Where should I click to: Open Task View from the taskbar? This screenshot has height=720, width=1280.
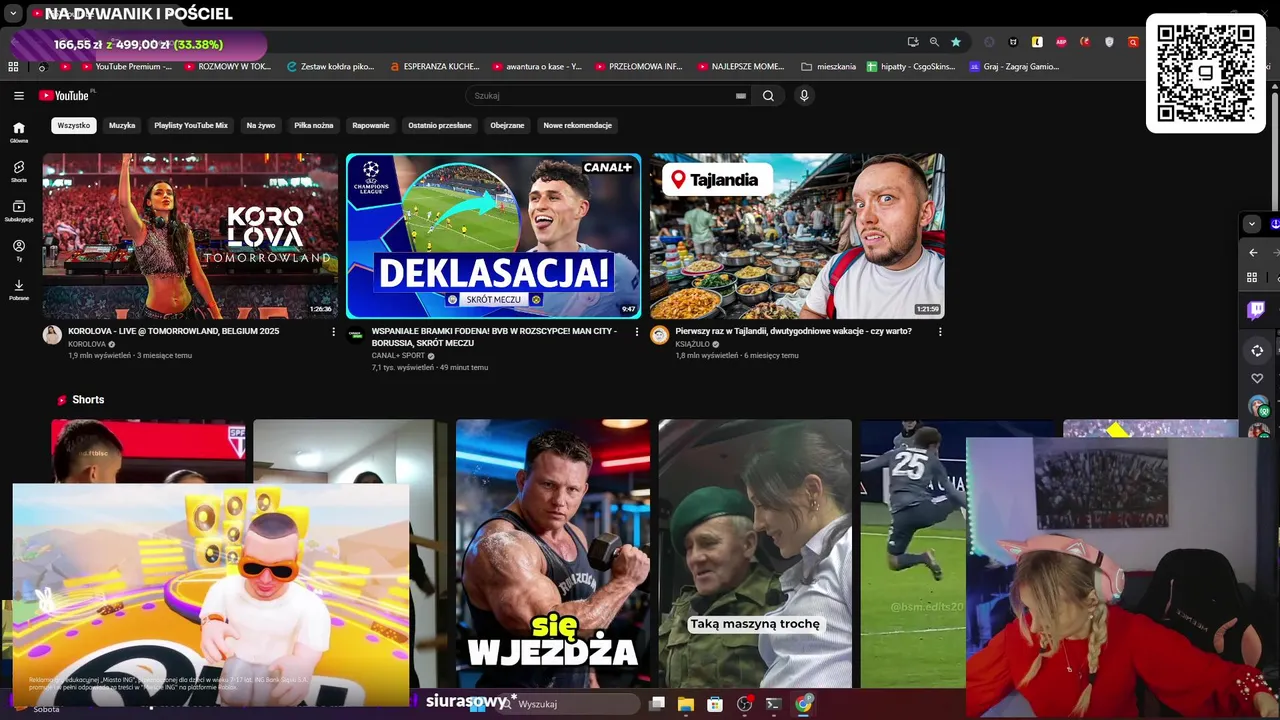(x=657, y=704)
